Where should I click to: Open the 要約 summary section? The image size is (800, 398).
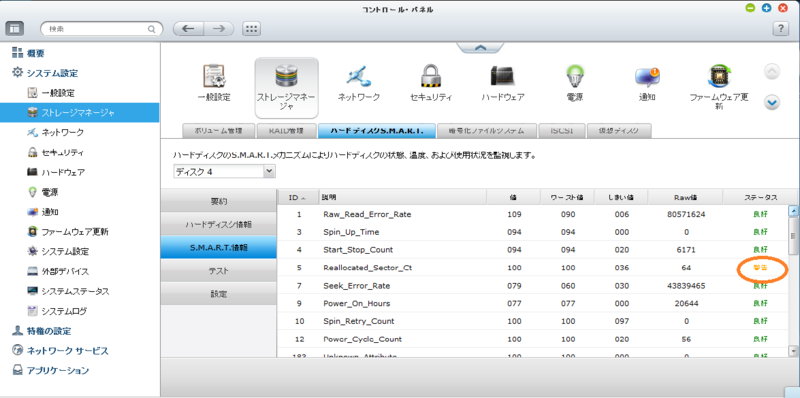(218, 201)
